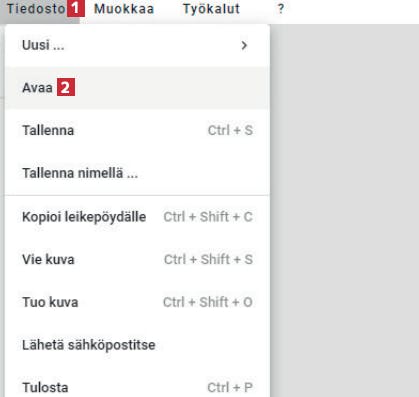Select the Uusi ... menu entry

(x=137, y=45)
